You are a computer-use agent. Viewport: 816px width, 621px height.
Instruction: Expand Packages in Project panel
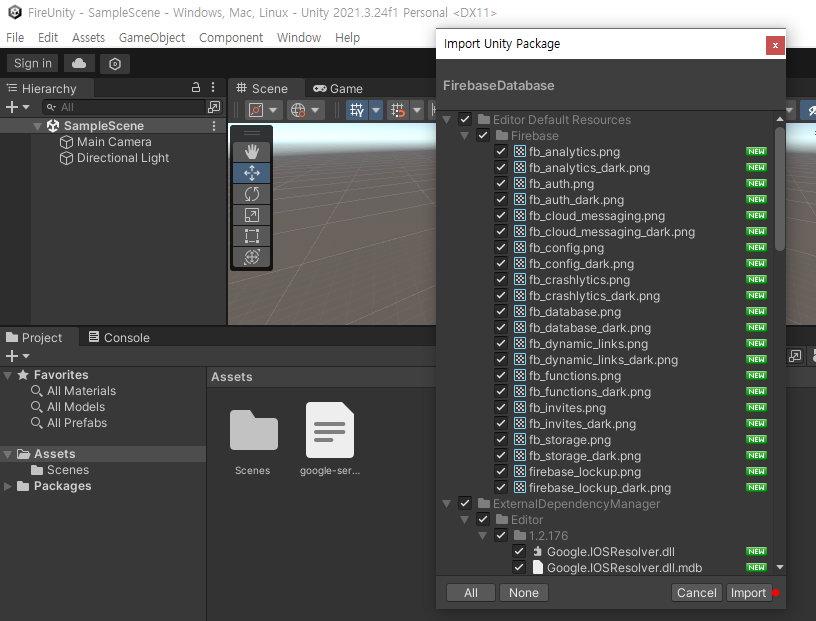[x=7, y=486]
